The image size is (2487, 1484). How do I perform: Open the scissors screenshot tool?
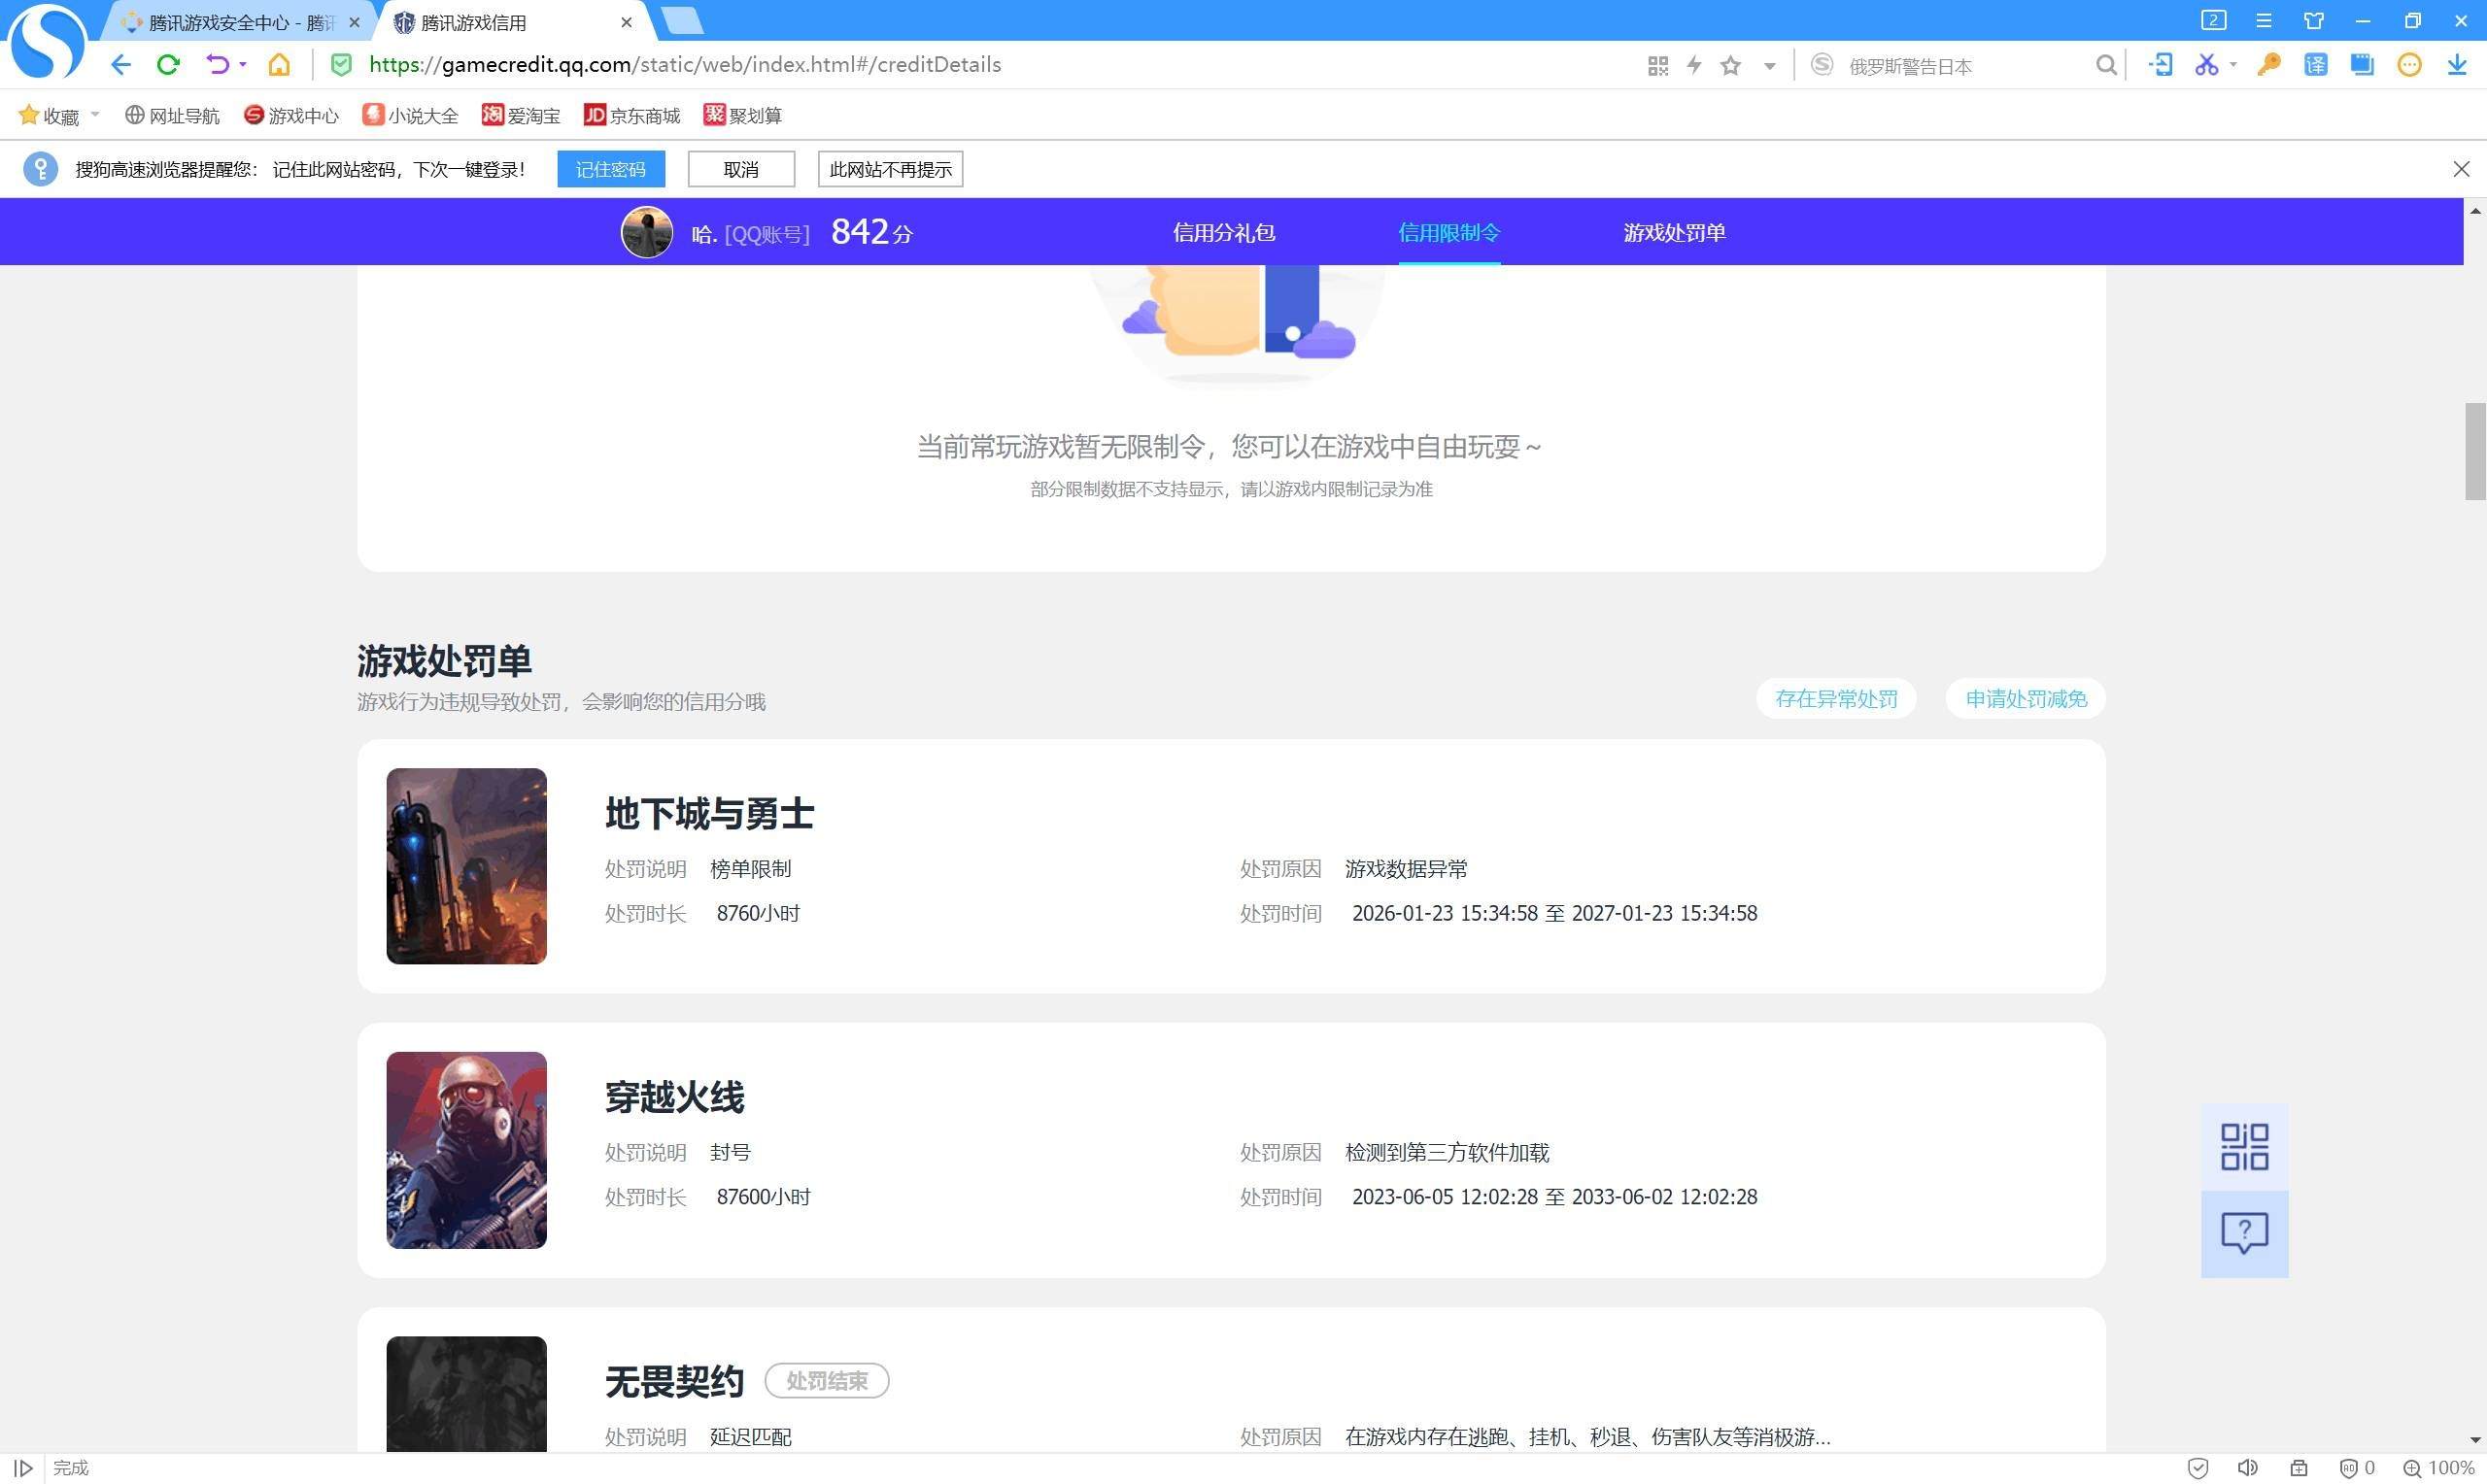point(2206,65)
